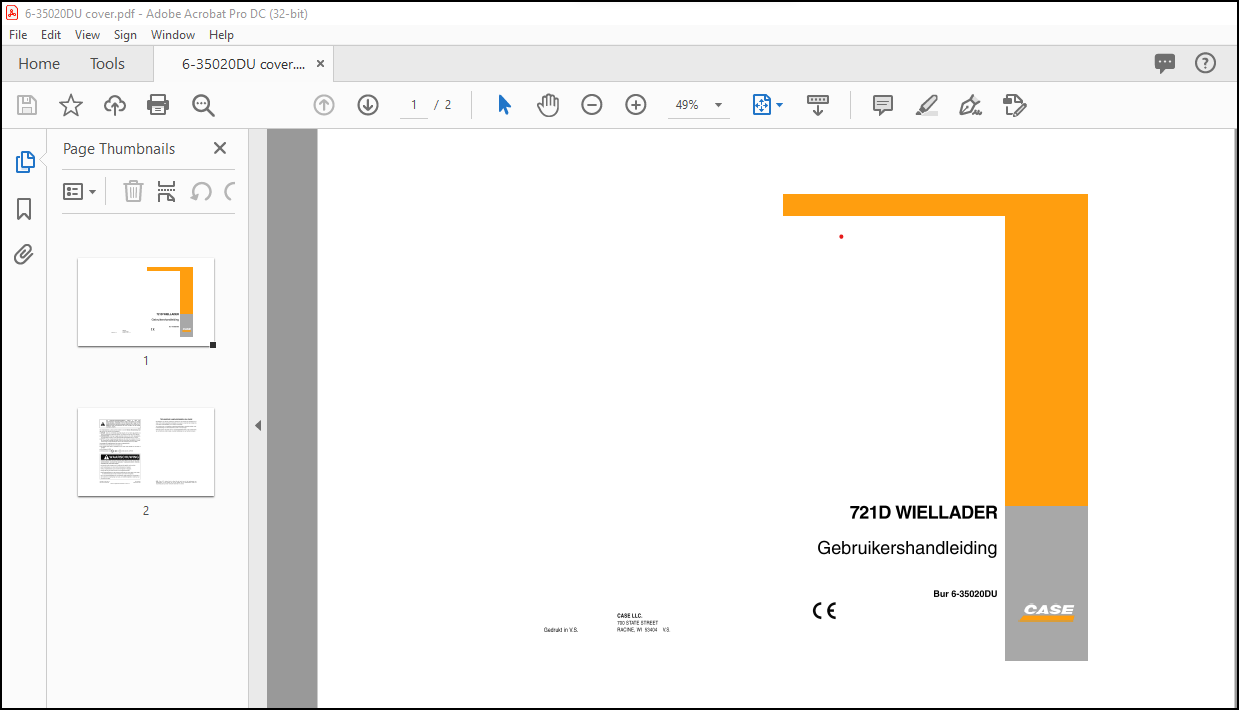Select the page 1 thumbnail
The height and width of the screenshot is (710, 1239).
click(146, 302)
